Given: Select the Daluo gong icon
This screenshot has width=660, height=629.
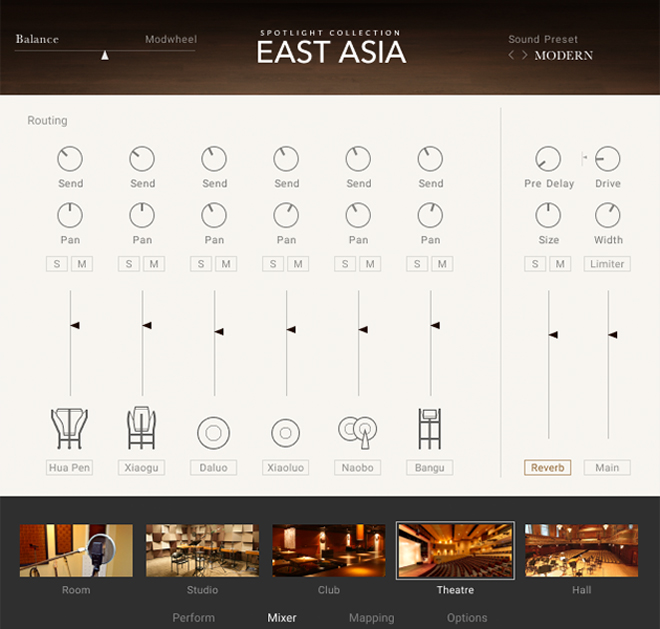Looking at the screenshot, I should point(213,433).
